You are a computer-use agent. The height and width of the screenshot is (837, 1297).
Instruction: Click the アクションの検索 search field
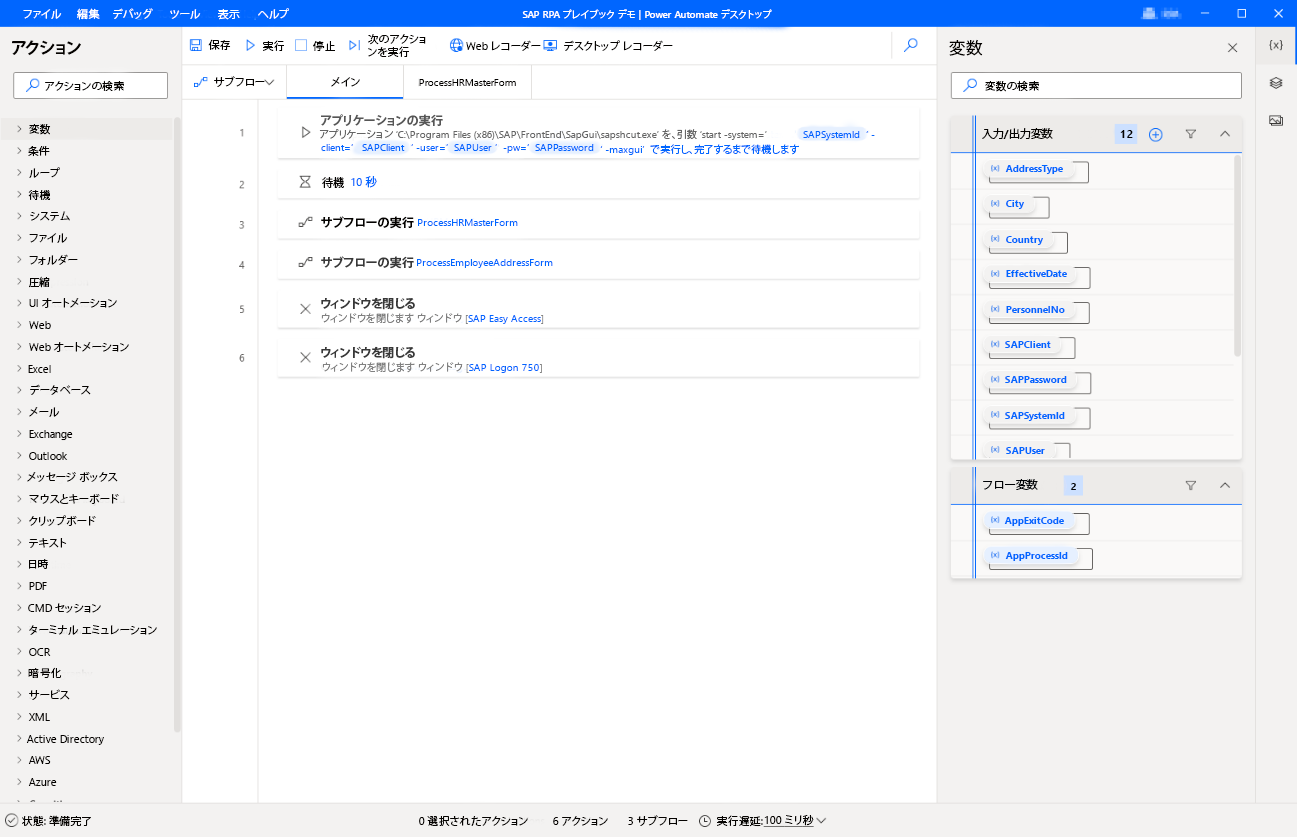tap(90, 85)
